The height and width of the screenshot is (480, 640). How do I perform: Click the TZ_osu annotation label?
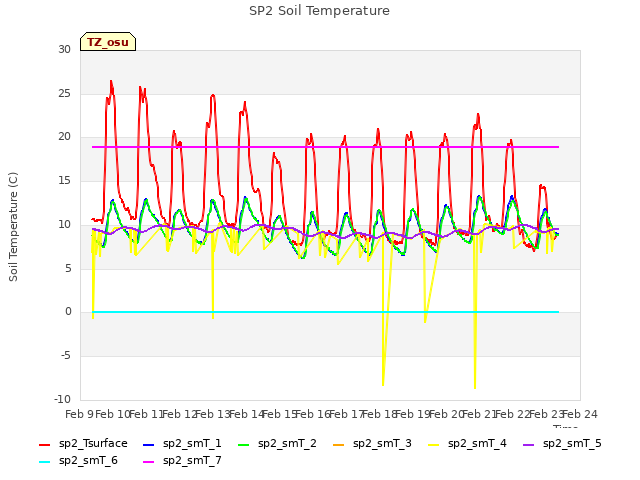point(108,42)
